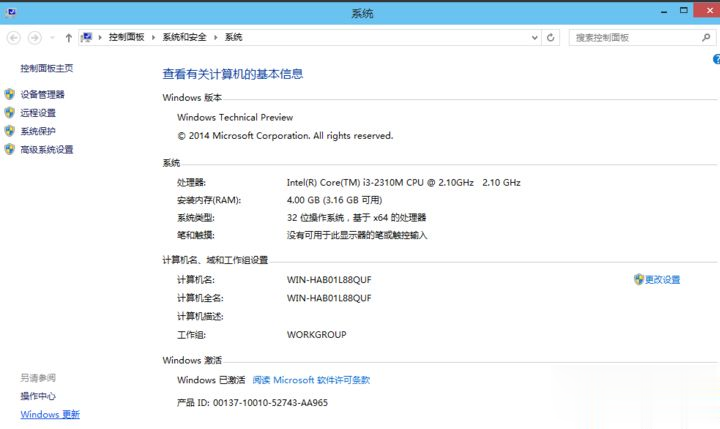Click the shield icon beside 远程设置
The image size is (720, 429).
pyautogui.click(x=10, y=113)
